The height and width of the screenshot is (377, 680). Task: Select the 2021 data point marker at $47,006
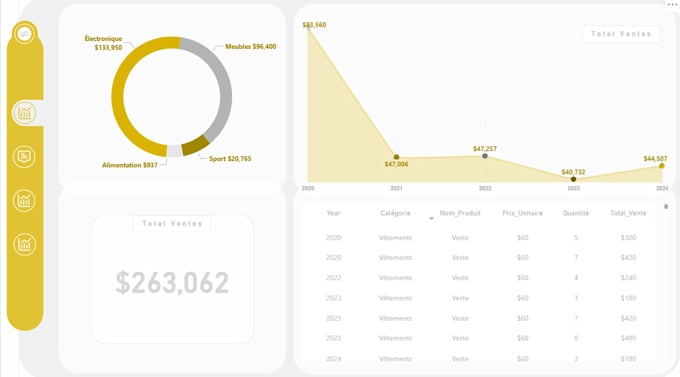point(396,157)
